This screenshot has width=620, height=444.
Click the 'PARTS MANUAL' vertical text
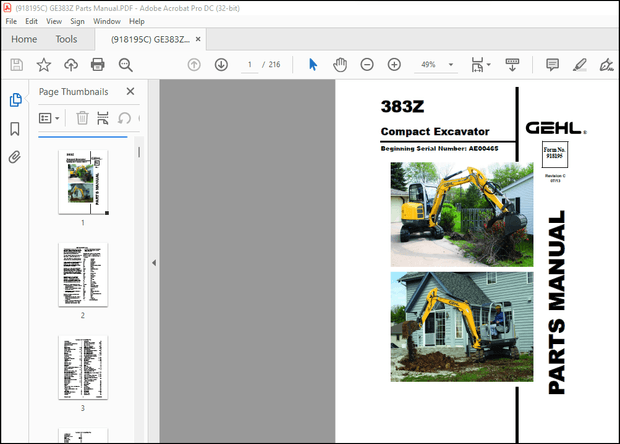[557, 302]
